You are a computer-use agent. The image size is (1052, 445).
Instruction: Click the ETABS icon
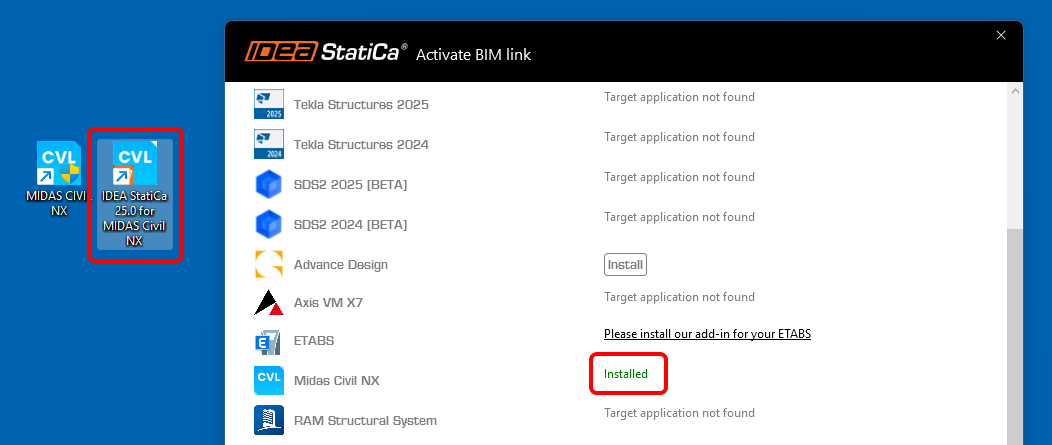click(x=269, y=341)
